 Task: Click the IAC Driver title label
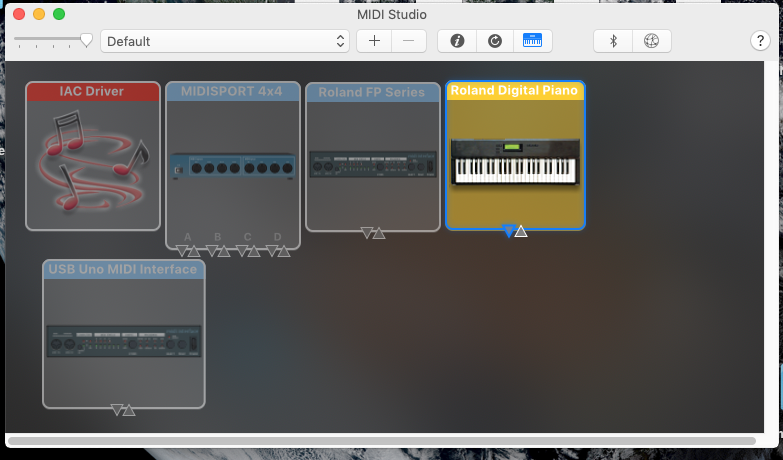(92, 91)
